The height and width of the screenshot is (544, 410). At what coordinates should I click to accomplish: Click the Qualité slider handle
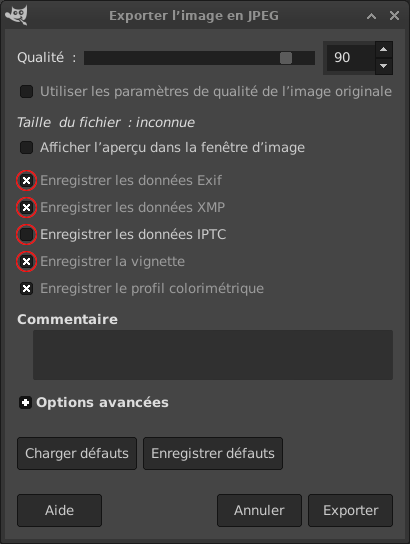[x=286, y=58]
